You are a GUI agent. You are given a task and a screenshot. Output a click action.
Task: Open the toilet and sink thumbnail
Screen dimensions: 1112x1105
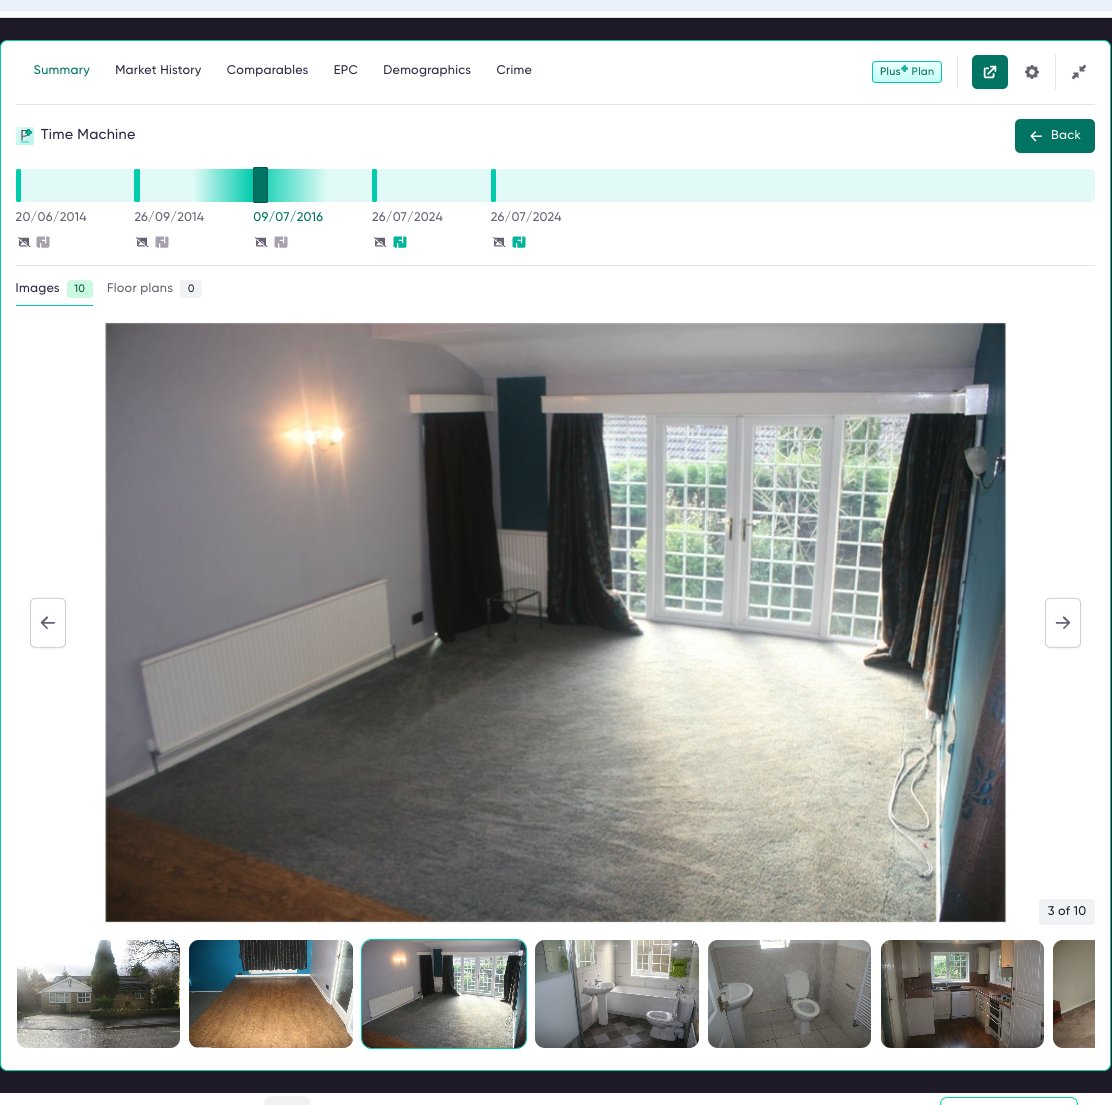click(789, 994)
